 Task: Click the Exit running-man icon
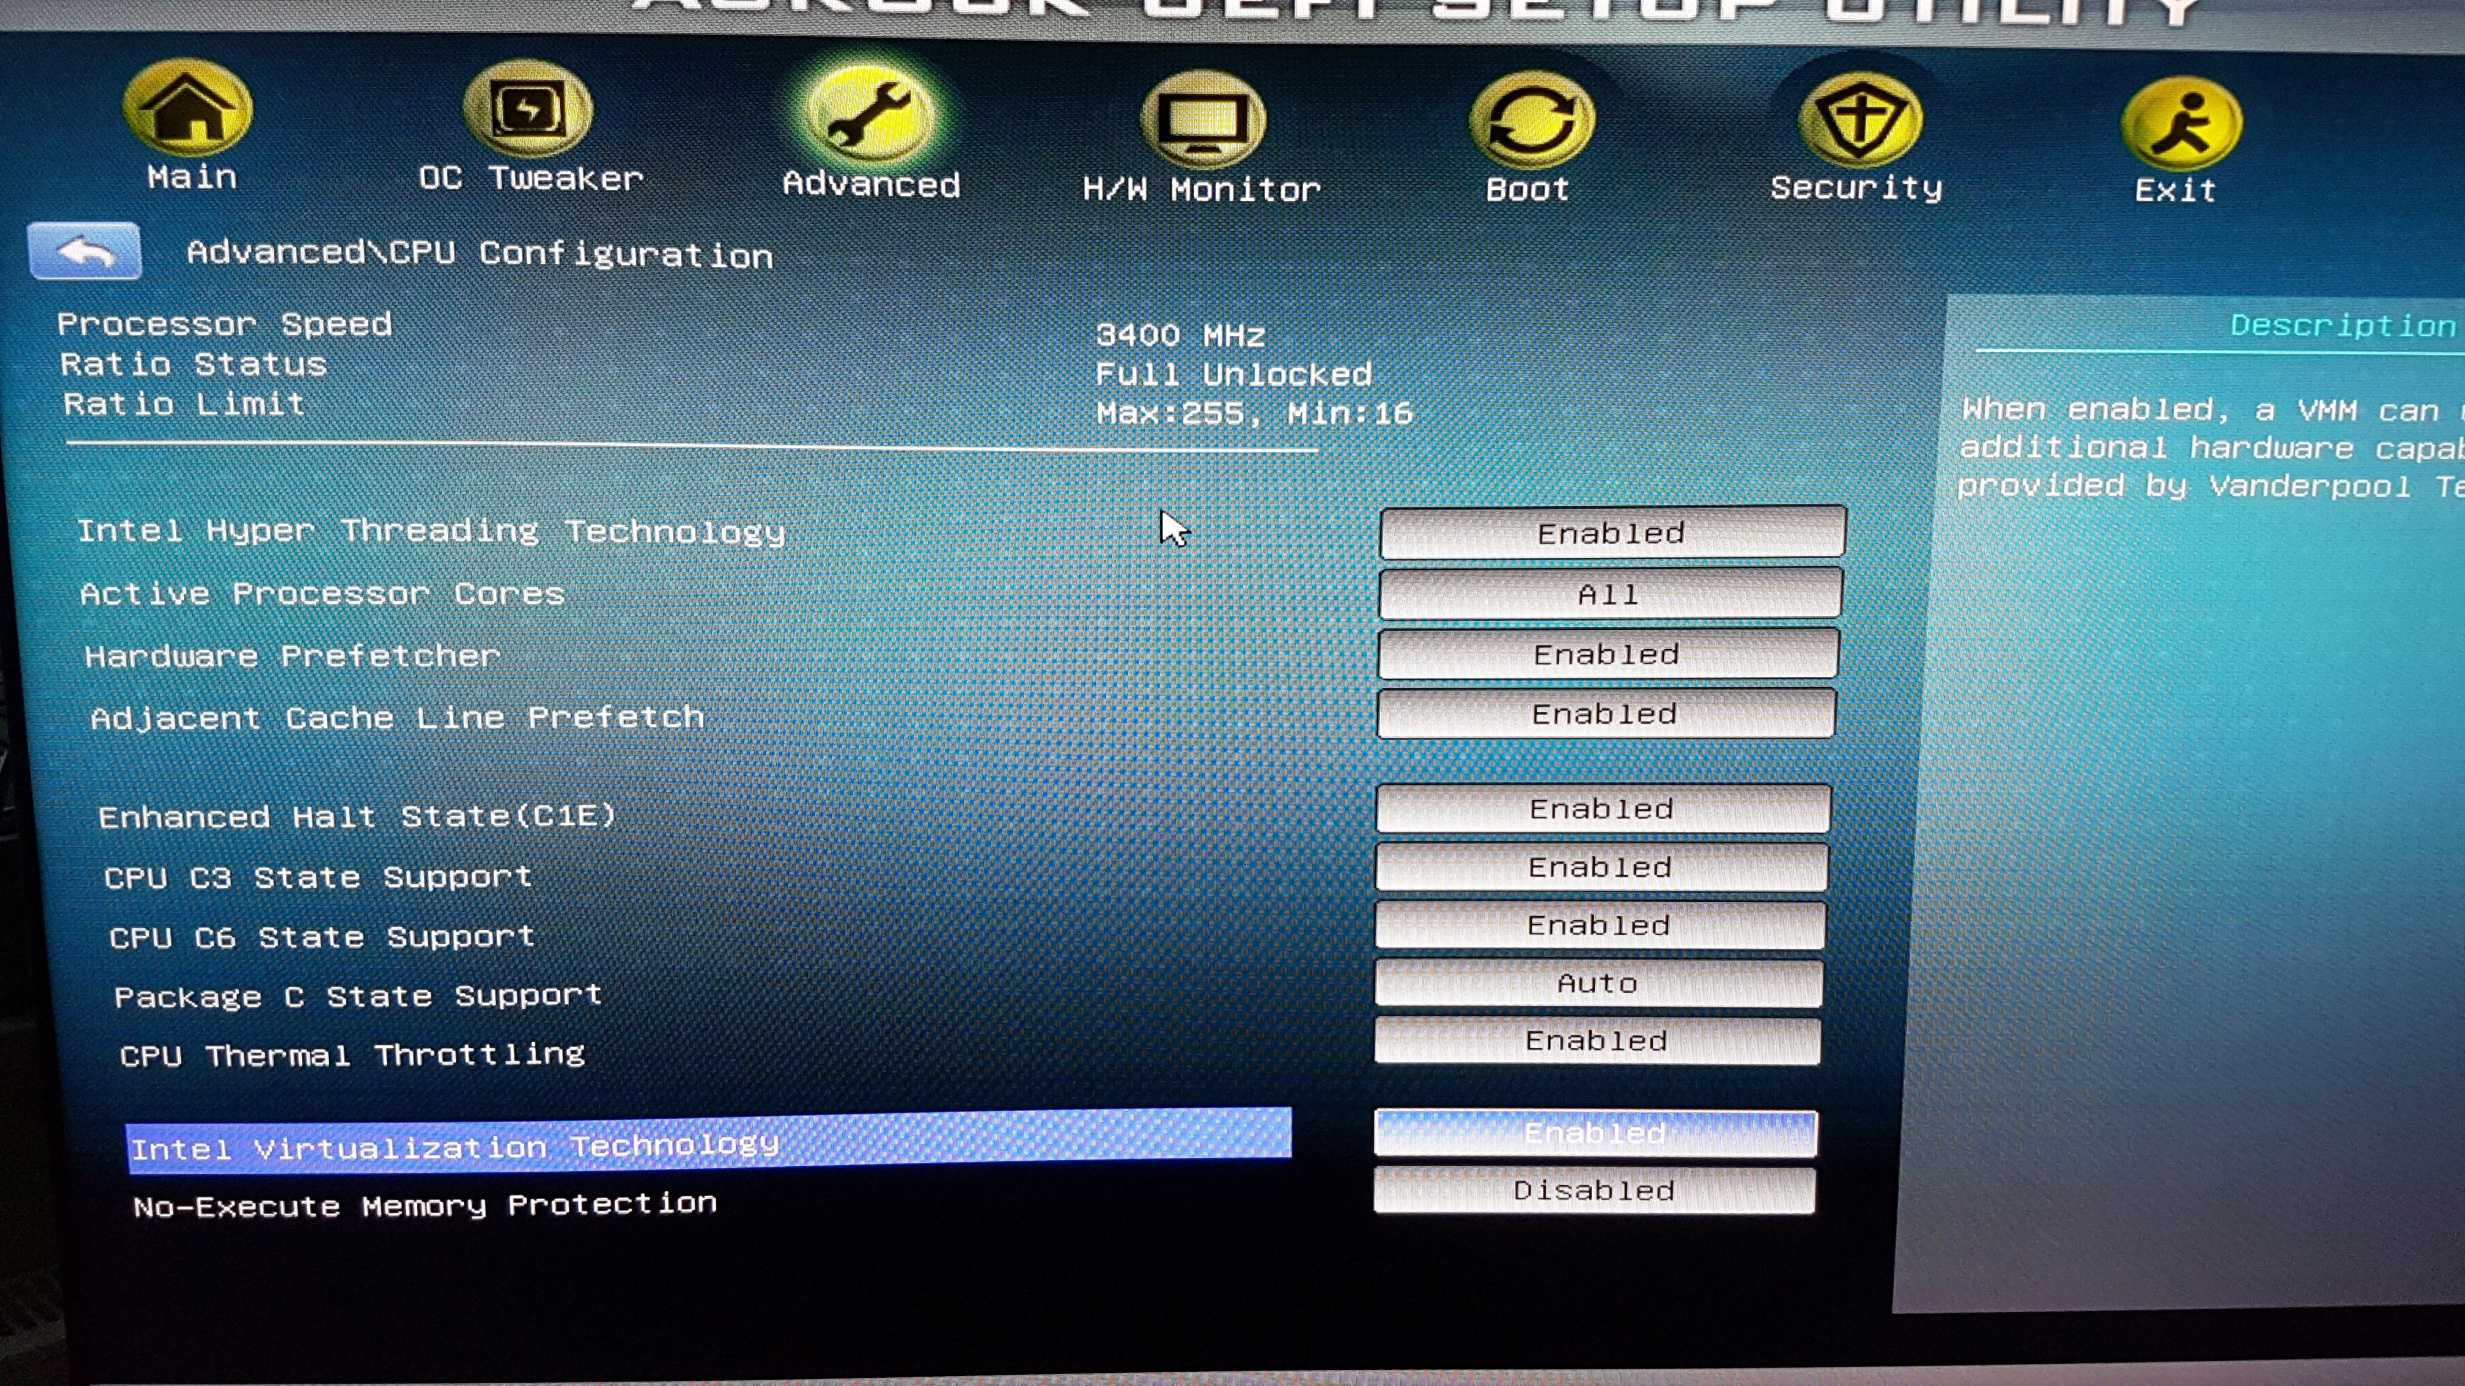tap(2181, 123)
